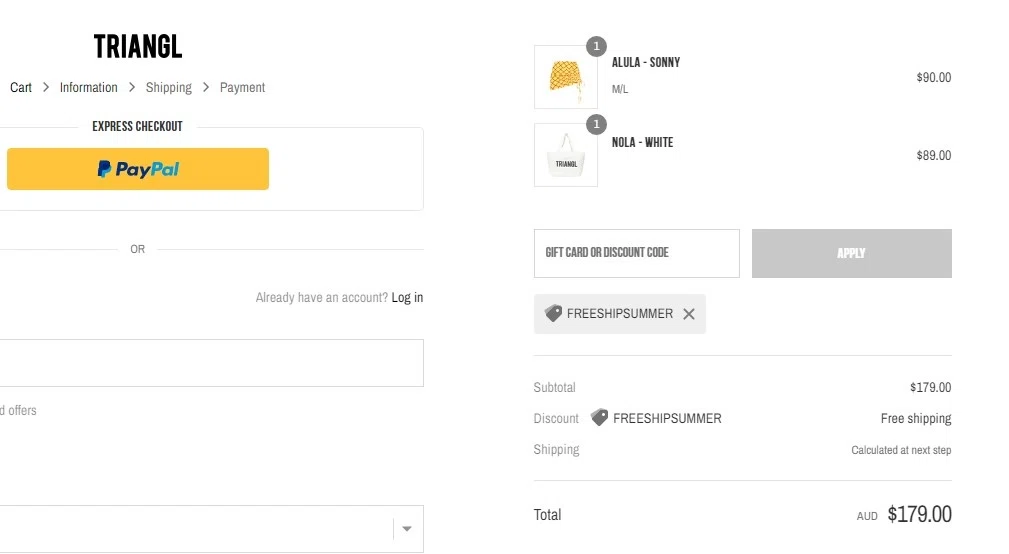Click the NOLA - WHITE quantity badge

pyautogui.click(x=596, y=124)
